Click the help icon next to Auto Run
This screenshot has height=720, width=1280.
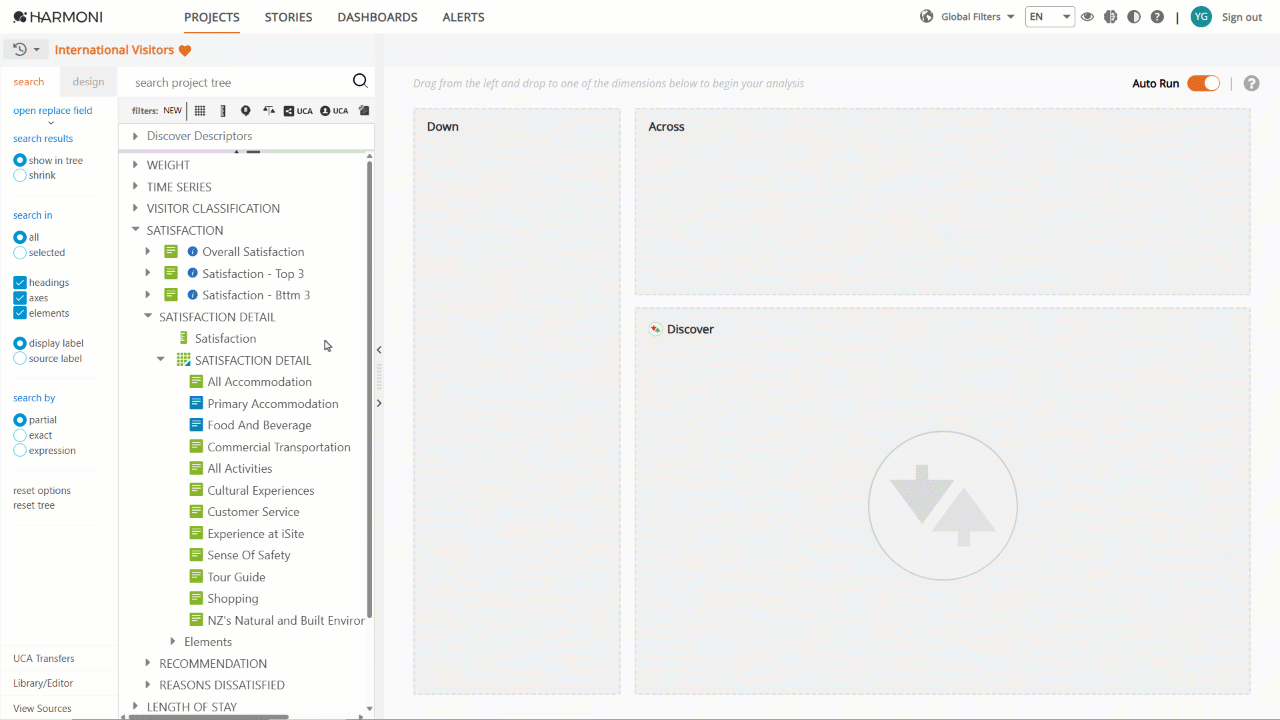point(1251,84)
